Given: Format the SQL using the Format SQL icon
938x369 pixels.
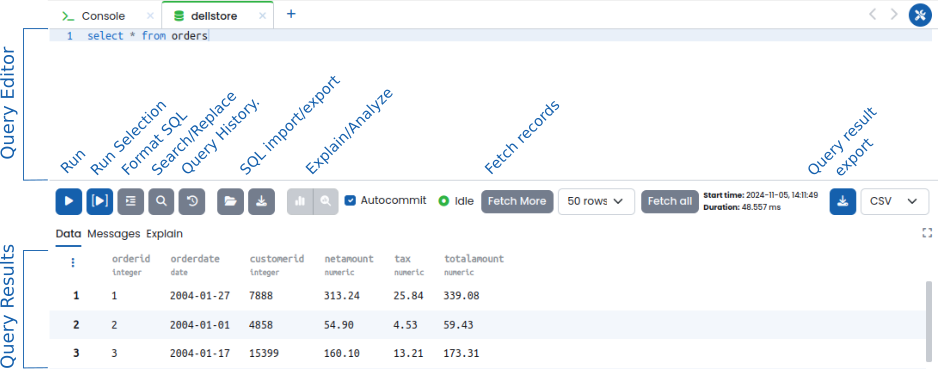Looking at the screenshot, I should click(x=130, y=202).
